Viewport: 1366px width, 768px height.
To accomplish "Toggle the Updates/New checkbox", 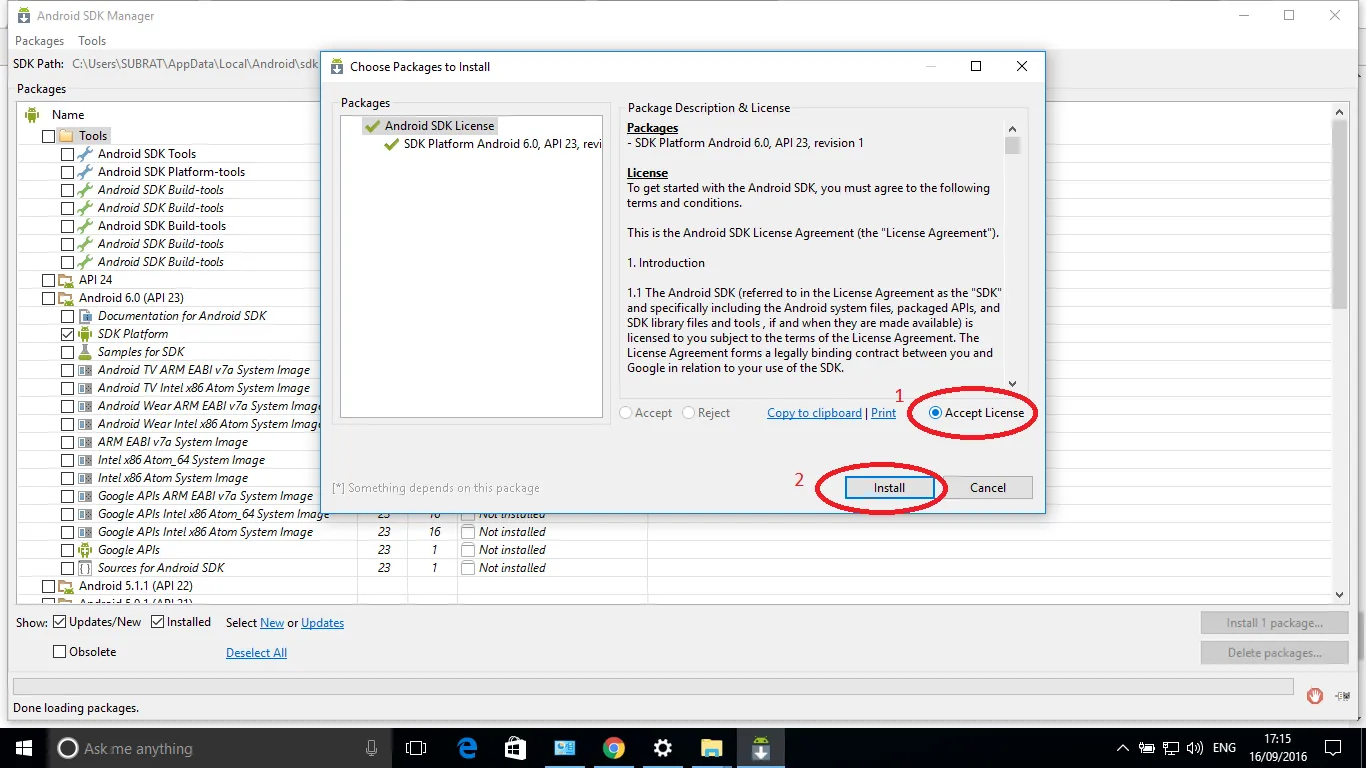I will 60,622.
